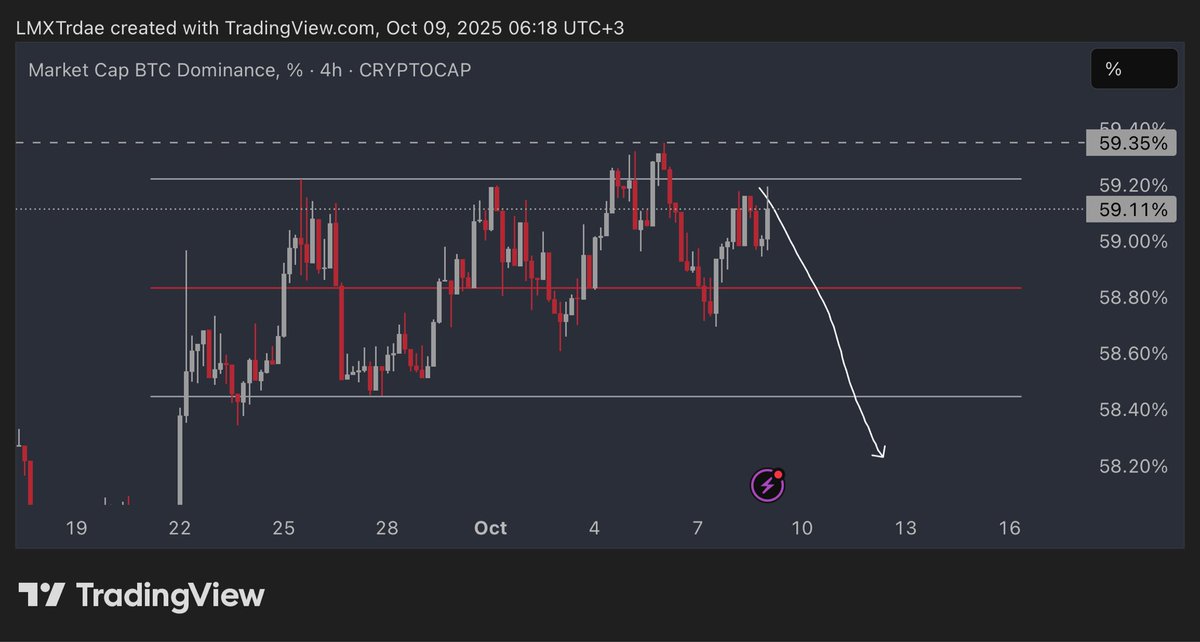The width and height of the screenshot is (1200, 642).
Task: Click the 59.35% price label
Action: coord(1133,143)
